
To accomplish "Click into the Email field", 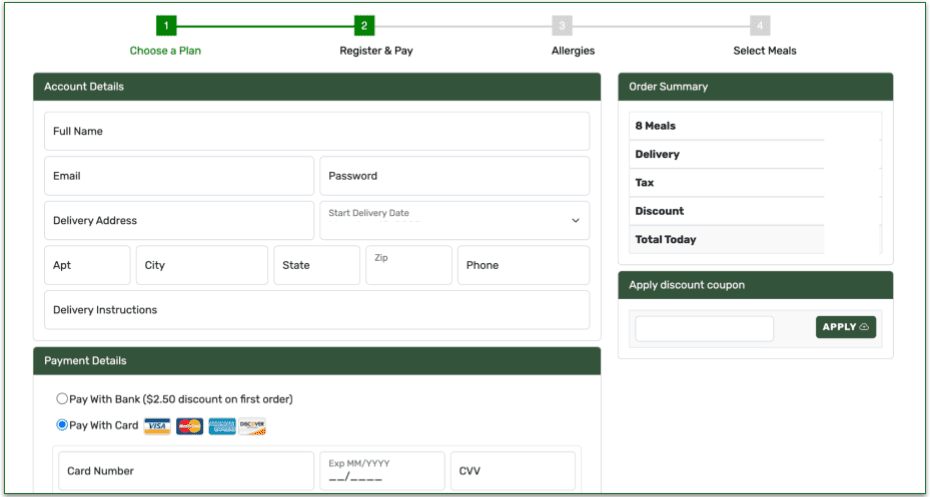I will [179, 176].
